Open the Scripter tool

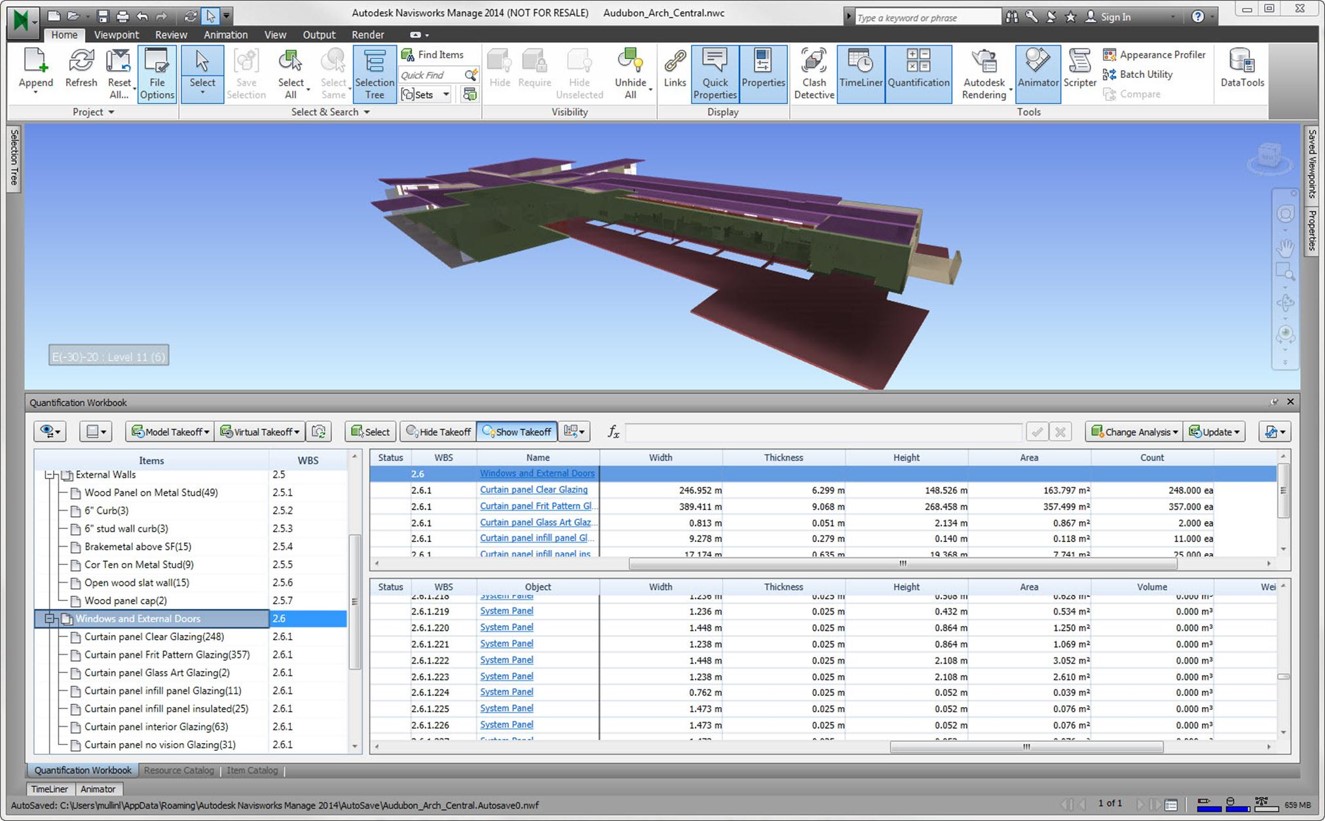[x=1080, y=74]
